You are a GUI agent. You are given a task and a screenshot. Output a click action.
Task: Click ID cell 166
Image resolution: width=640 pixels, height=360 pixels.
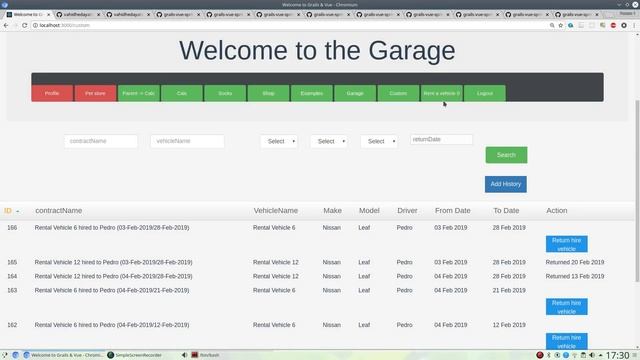click(12, 228)
